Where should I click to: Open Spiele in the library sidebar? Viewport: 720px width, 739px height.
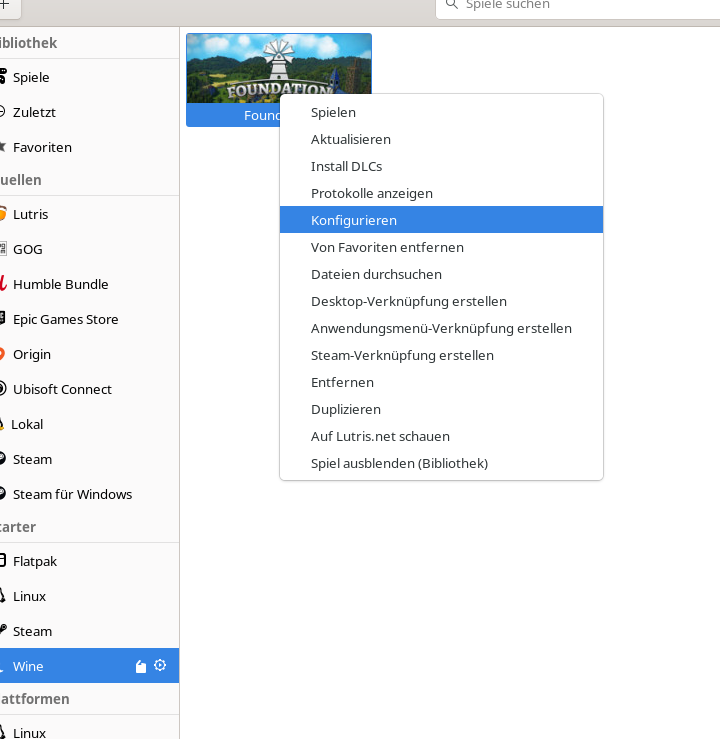90,77
